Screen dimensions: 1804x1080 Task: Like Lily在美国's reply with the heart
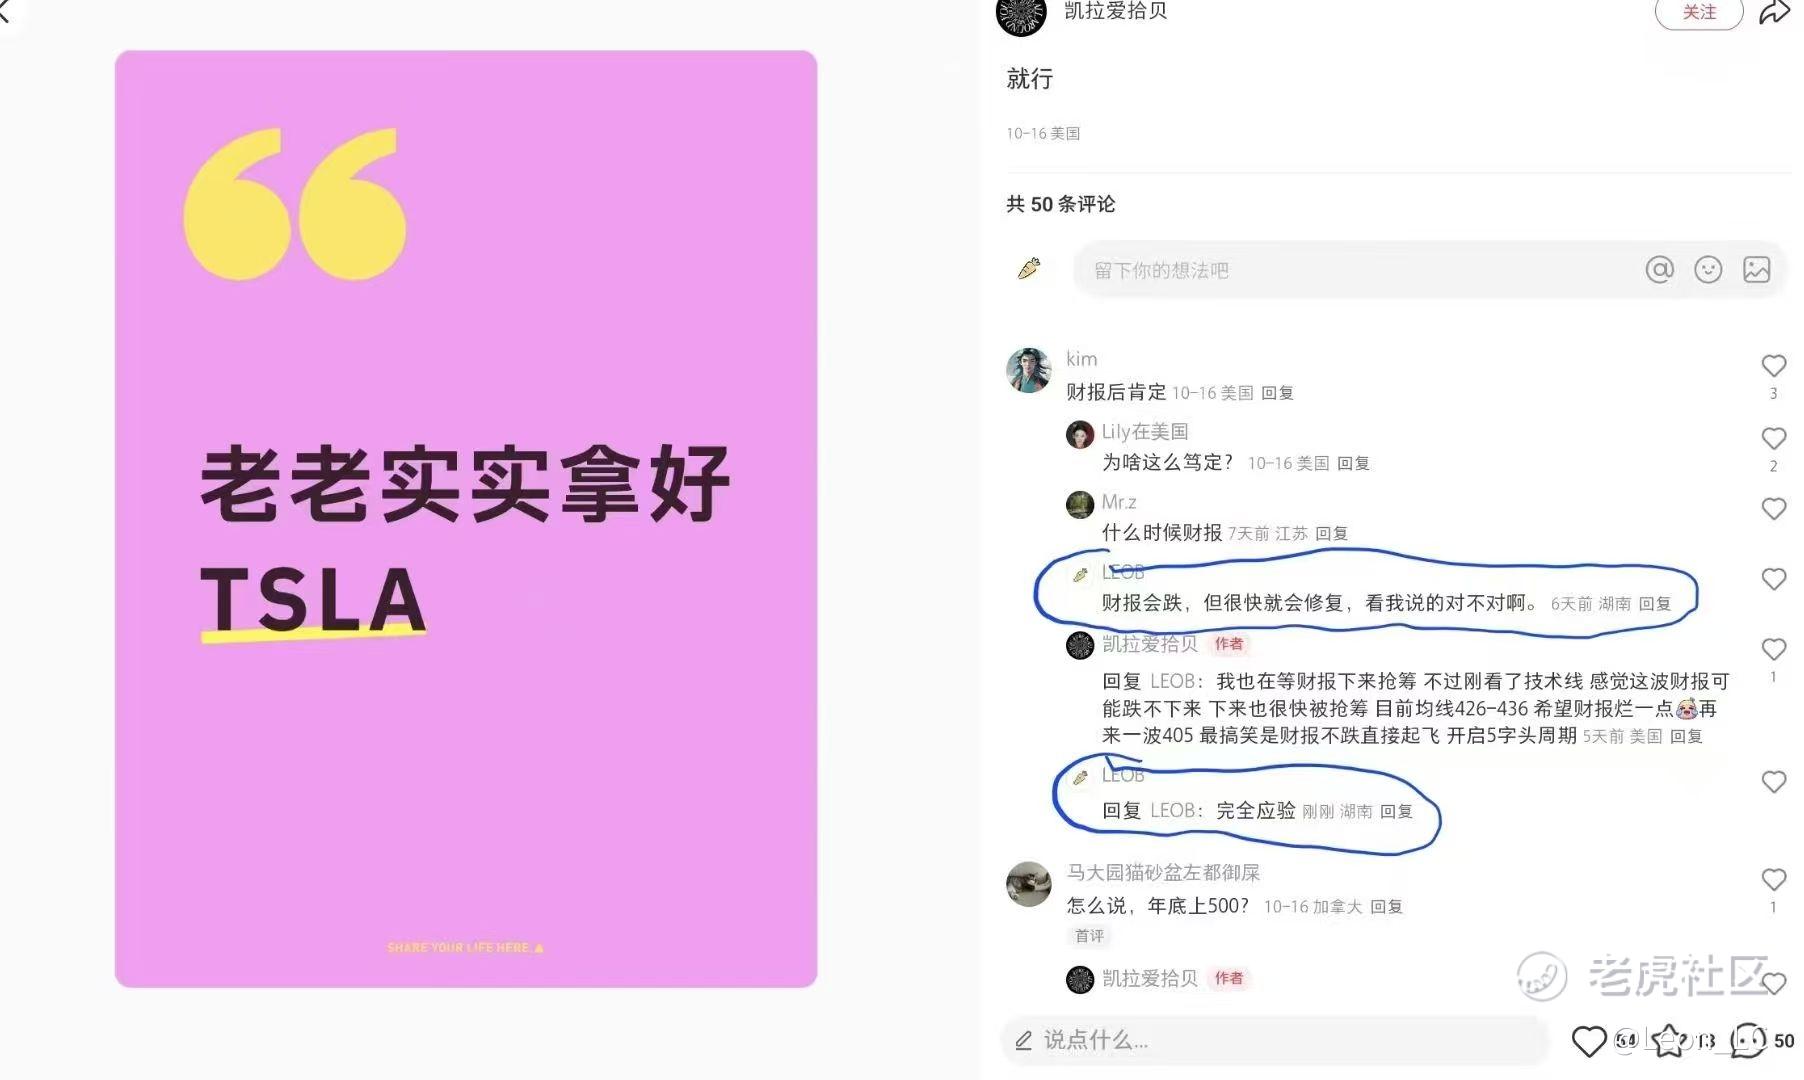pyautogui.click(x=1773, y=438)
